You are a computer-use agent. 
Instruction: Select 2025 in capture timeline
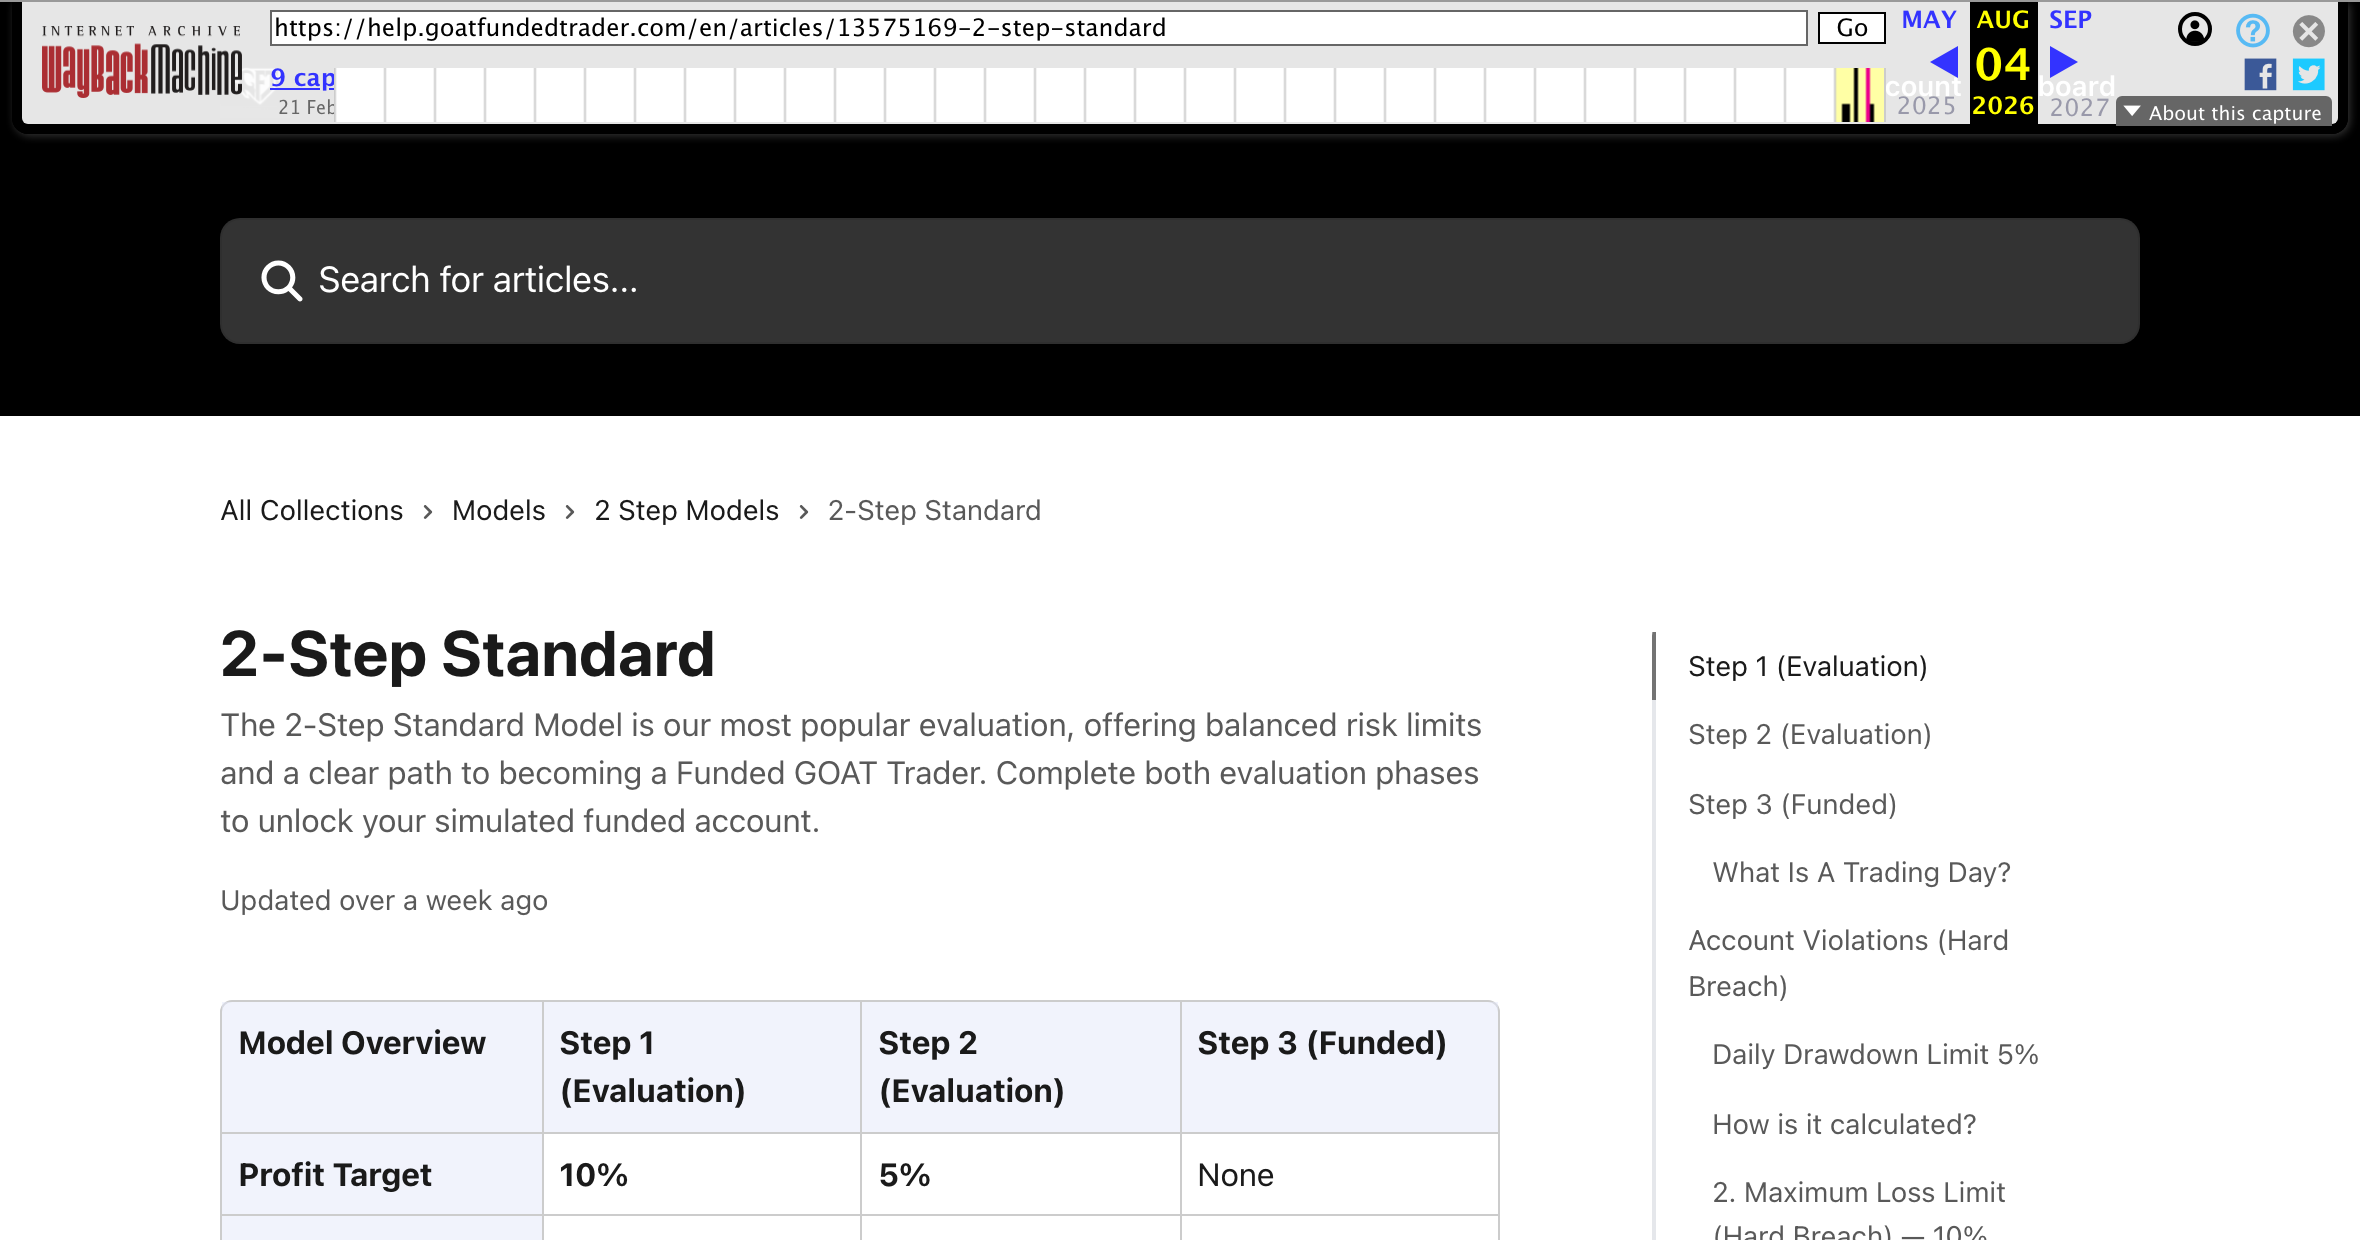coord(1926,105)
